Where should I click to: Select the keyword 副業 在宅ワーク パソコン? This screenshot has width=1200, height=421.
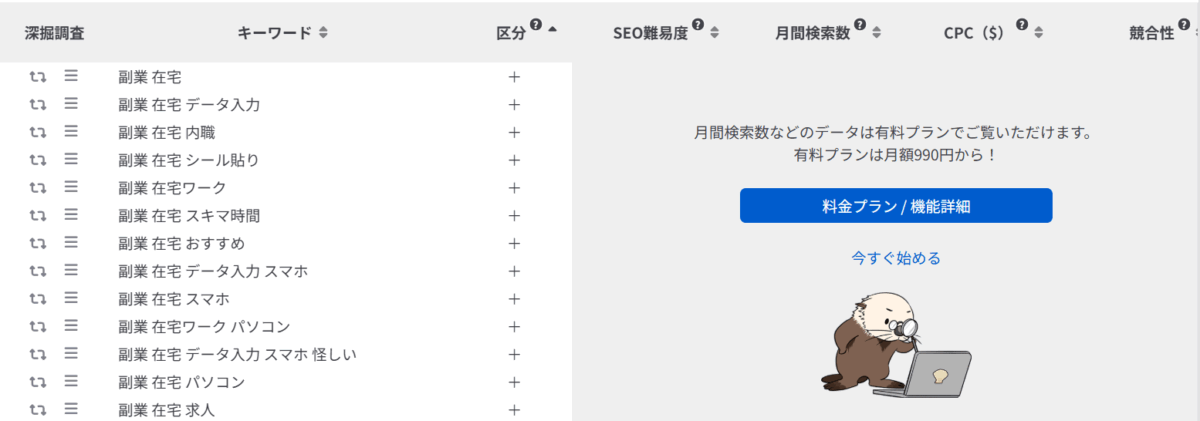point(204,326)
